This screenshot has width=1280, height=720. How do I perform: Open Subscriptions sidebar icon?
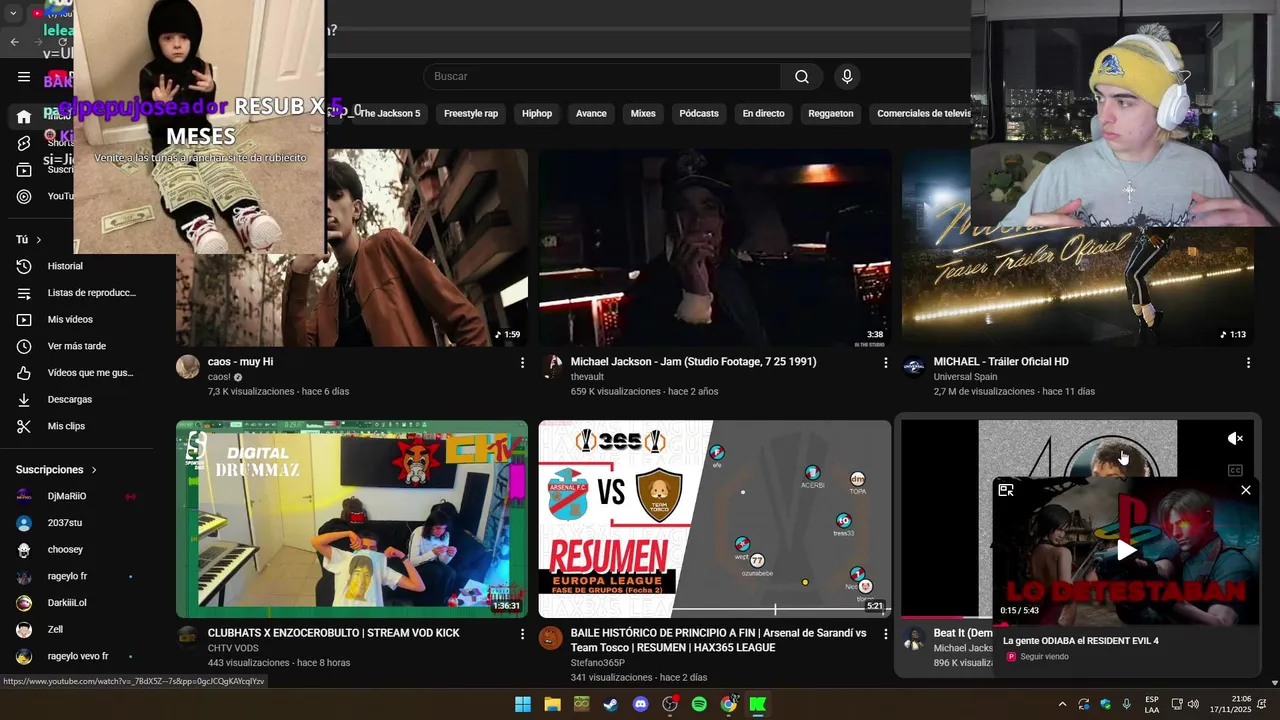click(x=24, y=170)
